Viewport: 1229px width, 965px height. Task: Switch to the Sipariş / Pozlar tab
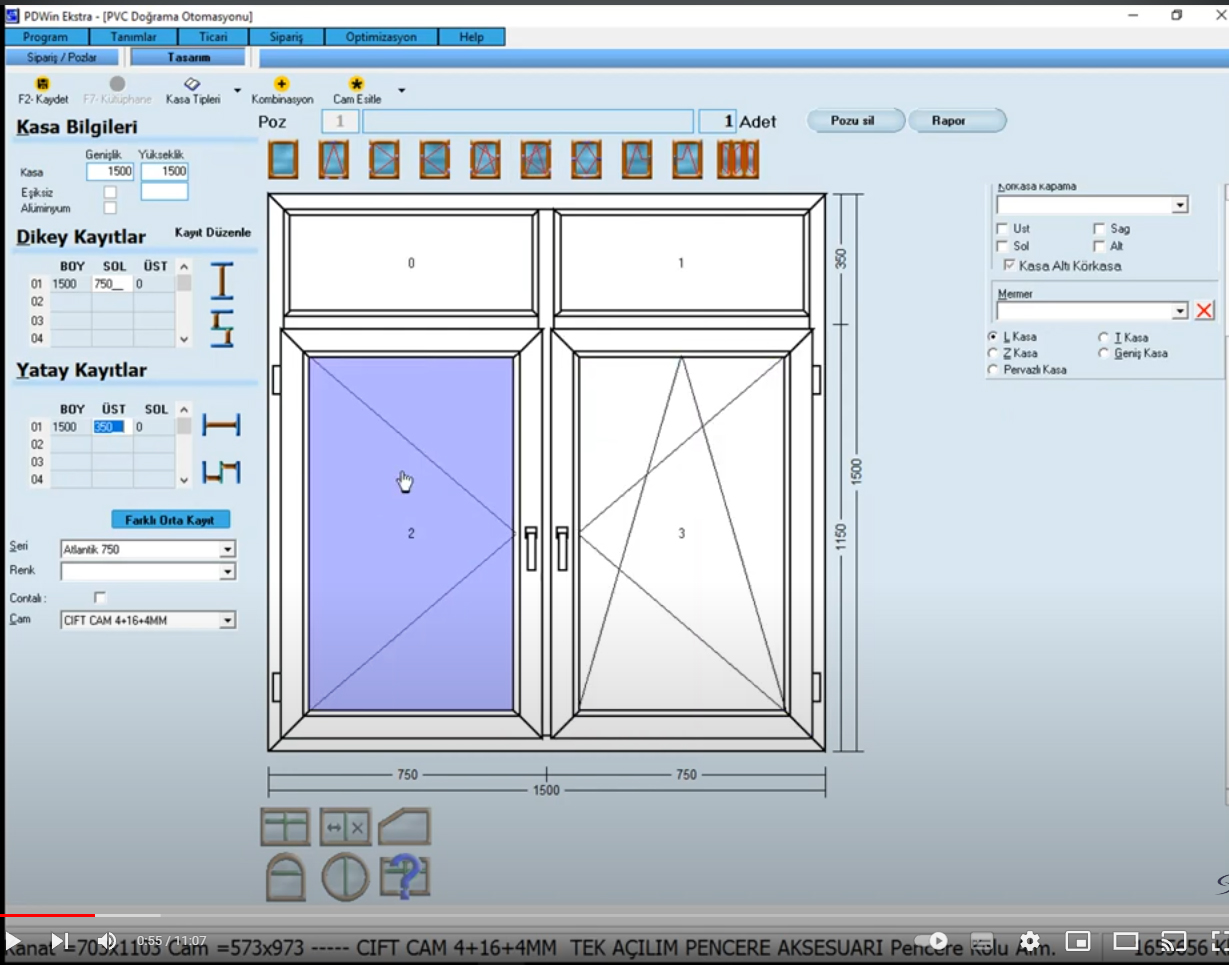point(62,57)
